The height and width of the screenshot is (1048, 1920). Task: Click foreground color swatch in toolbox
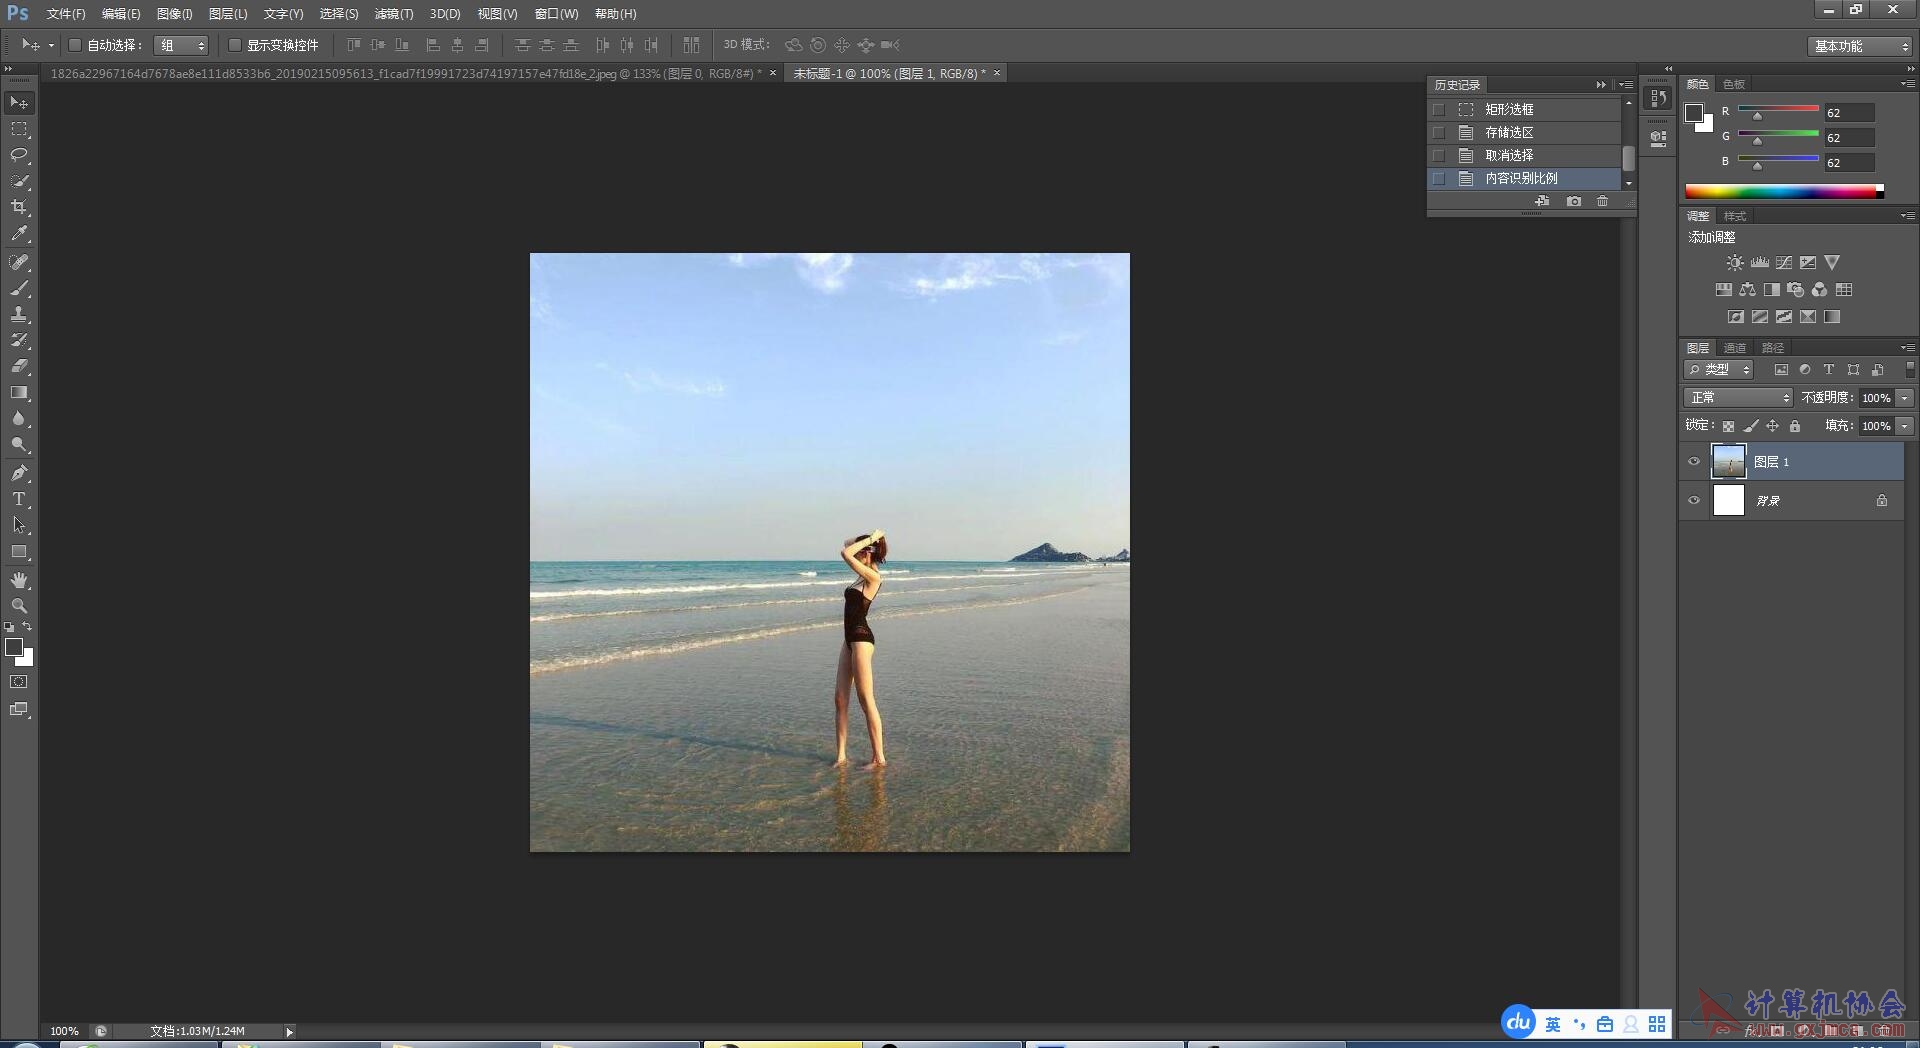14,648
